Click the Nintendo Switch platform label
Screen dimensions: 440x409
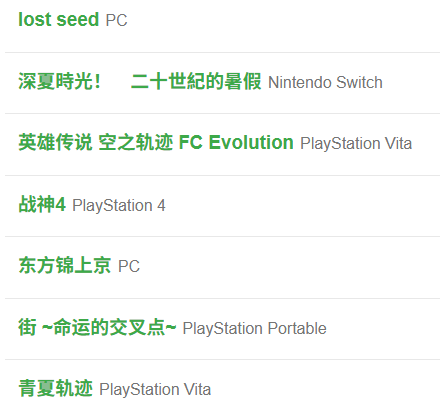[x=325, y=82]
